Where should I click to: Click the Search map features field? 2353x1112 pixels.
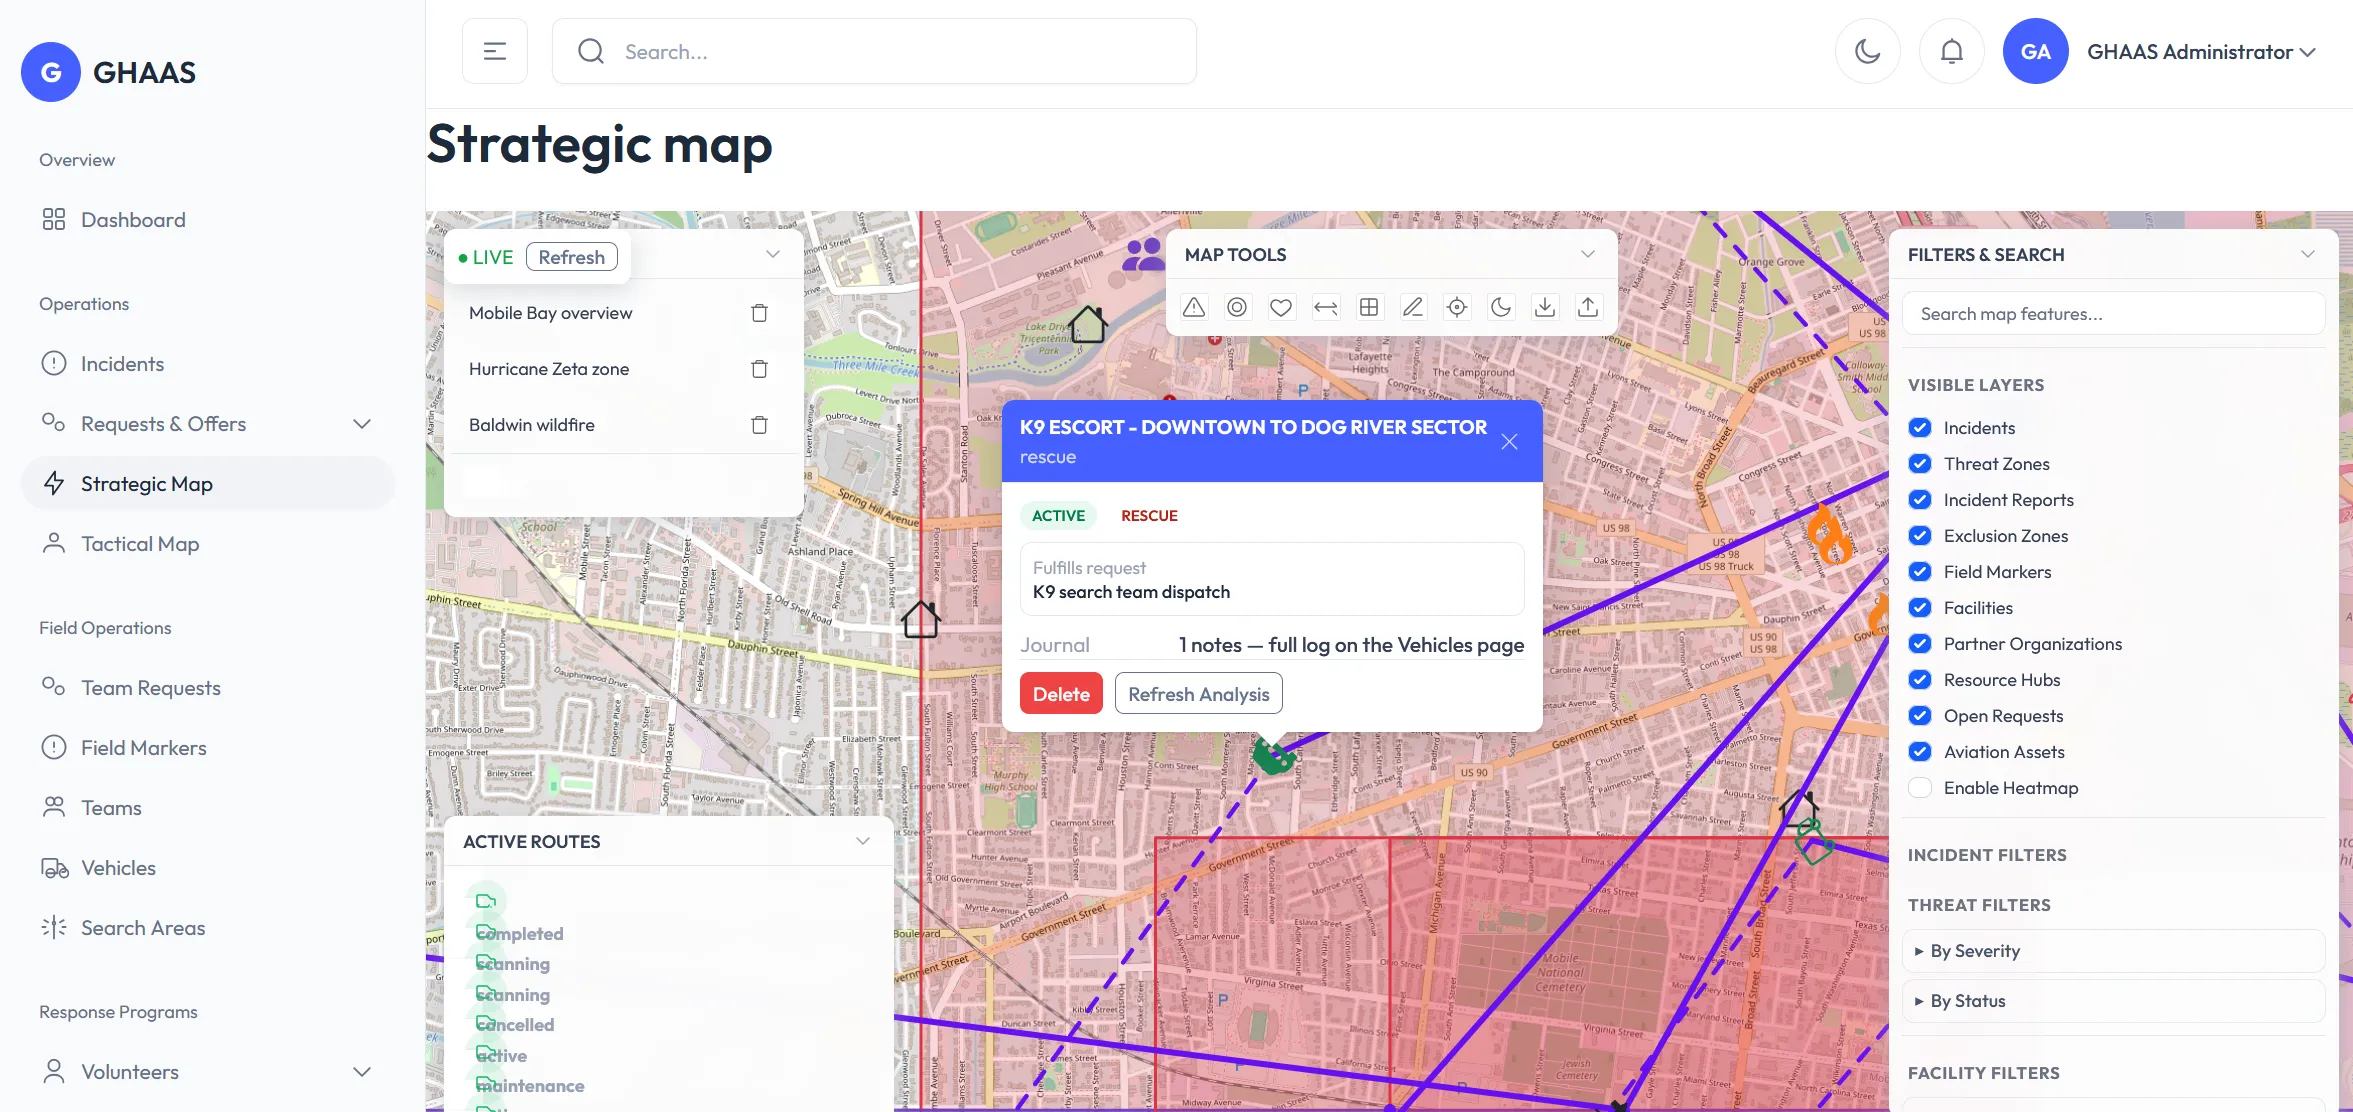point(2113,314)
